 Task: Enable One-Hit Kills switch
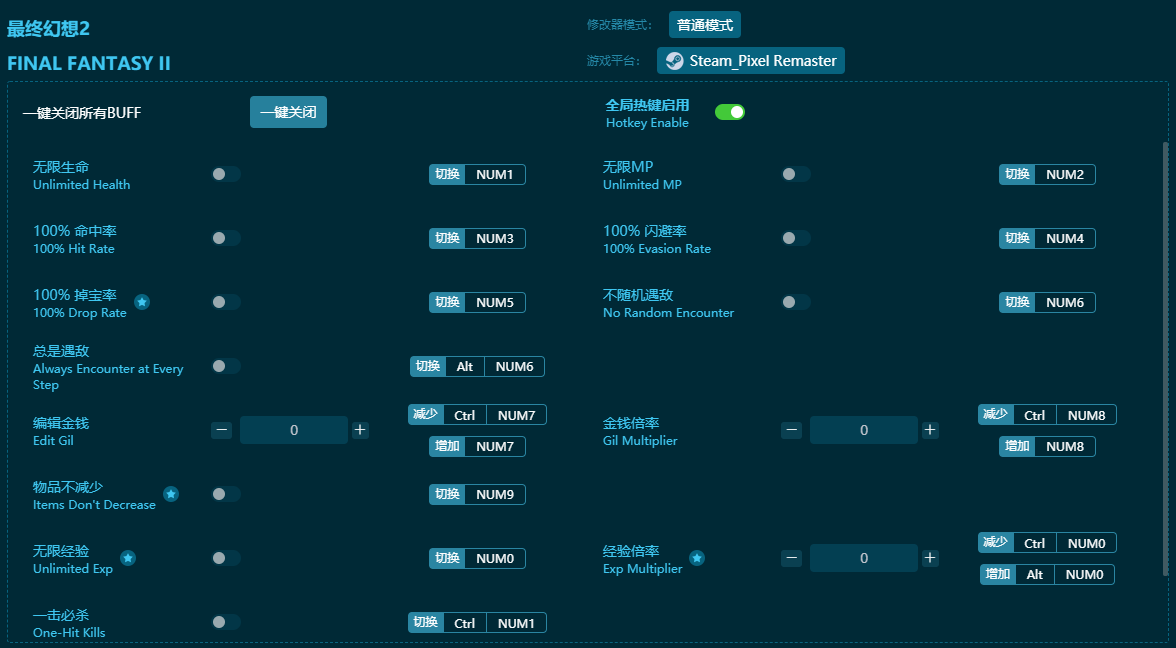coord(226,622)
